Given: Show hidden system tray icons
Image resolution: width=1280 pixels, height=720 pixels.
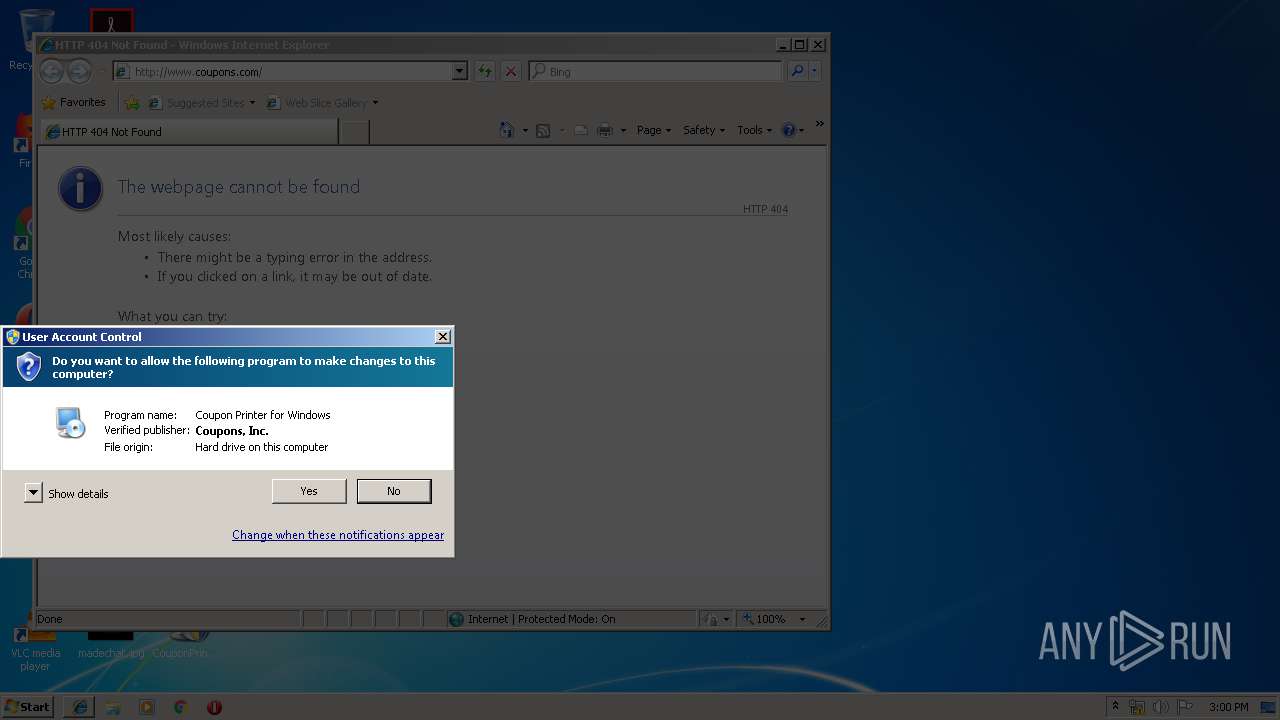Looking at the screenshot, I should 1115,706.
